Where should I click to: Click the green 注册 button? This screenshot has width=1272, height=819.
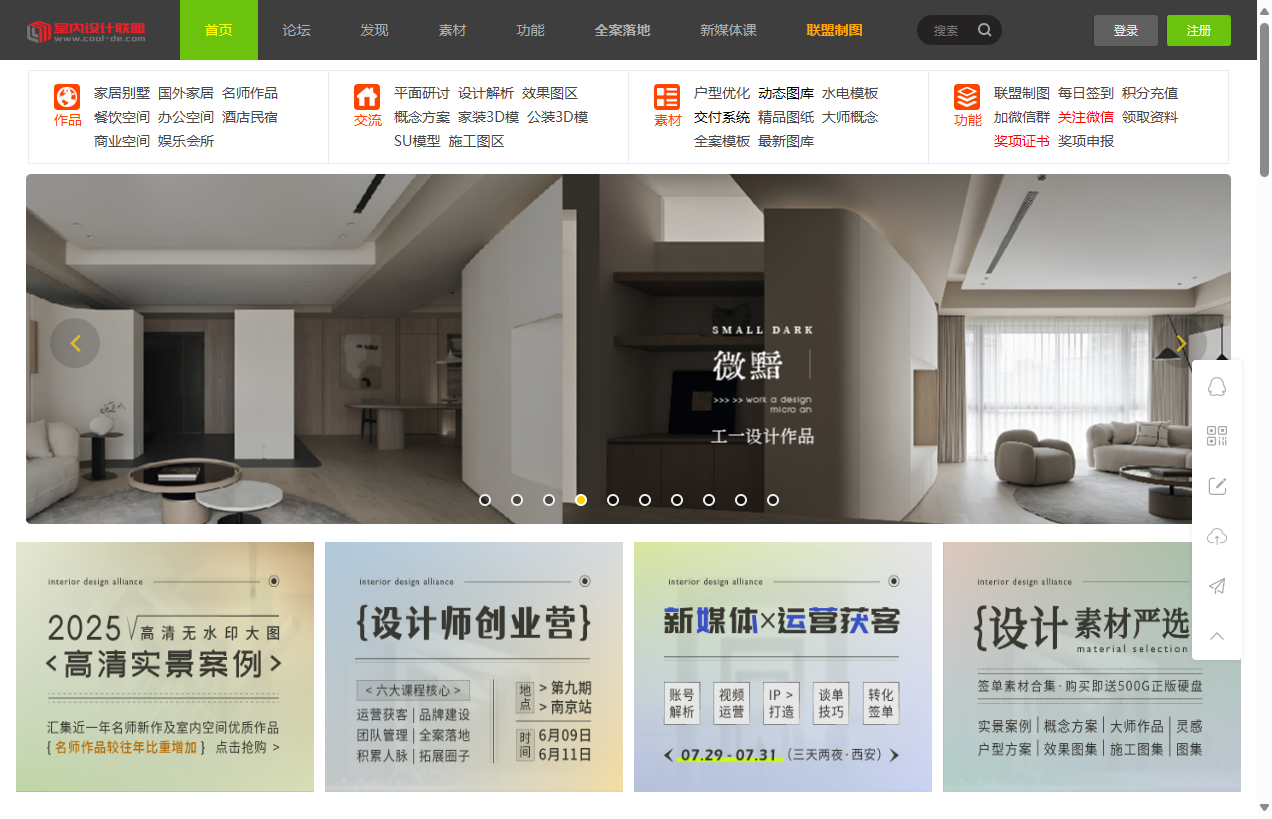pyautogui.click(x=1198, y=30)
